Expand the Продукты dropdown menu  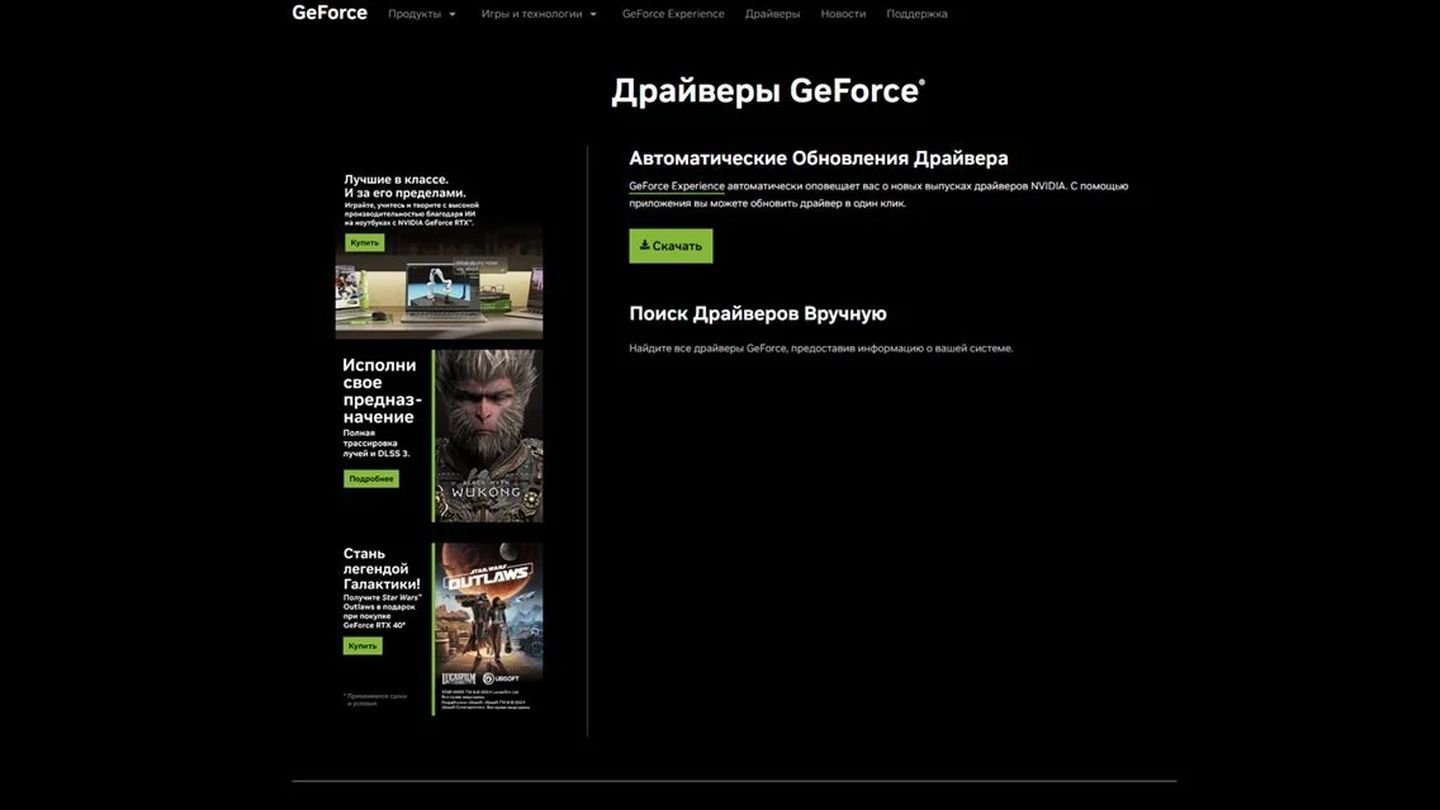pyautogui.click(x=422, y=14)
